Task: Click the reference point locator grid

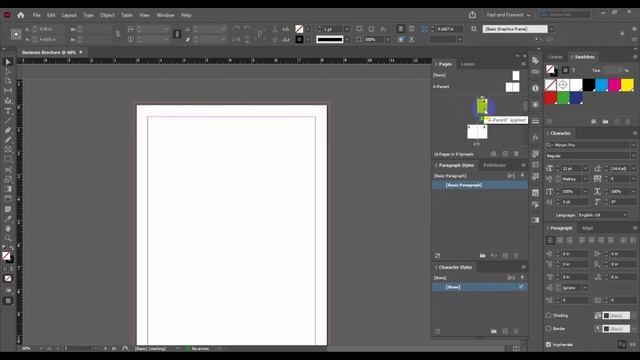Action: (16, 34)
